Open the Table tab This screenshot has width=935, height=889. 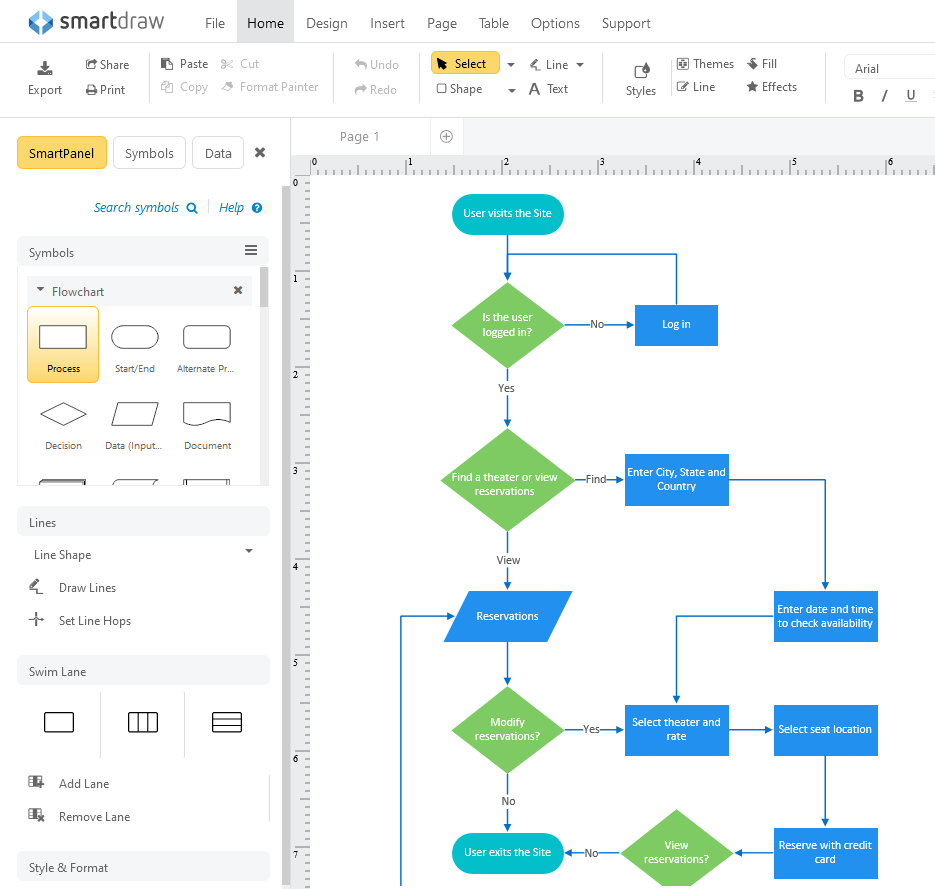494,23
